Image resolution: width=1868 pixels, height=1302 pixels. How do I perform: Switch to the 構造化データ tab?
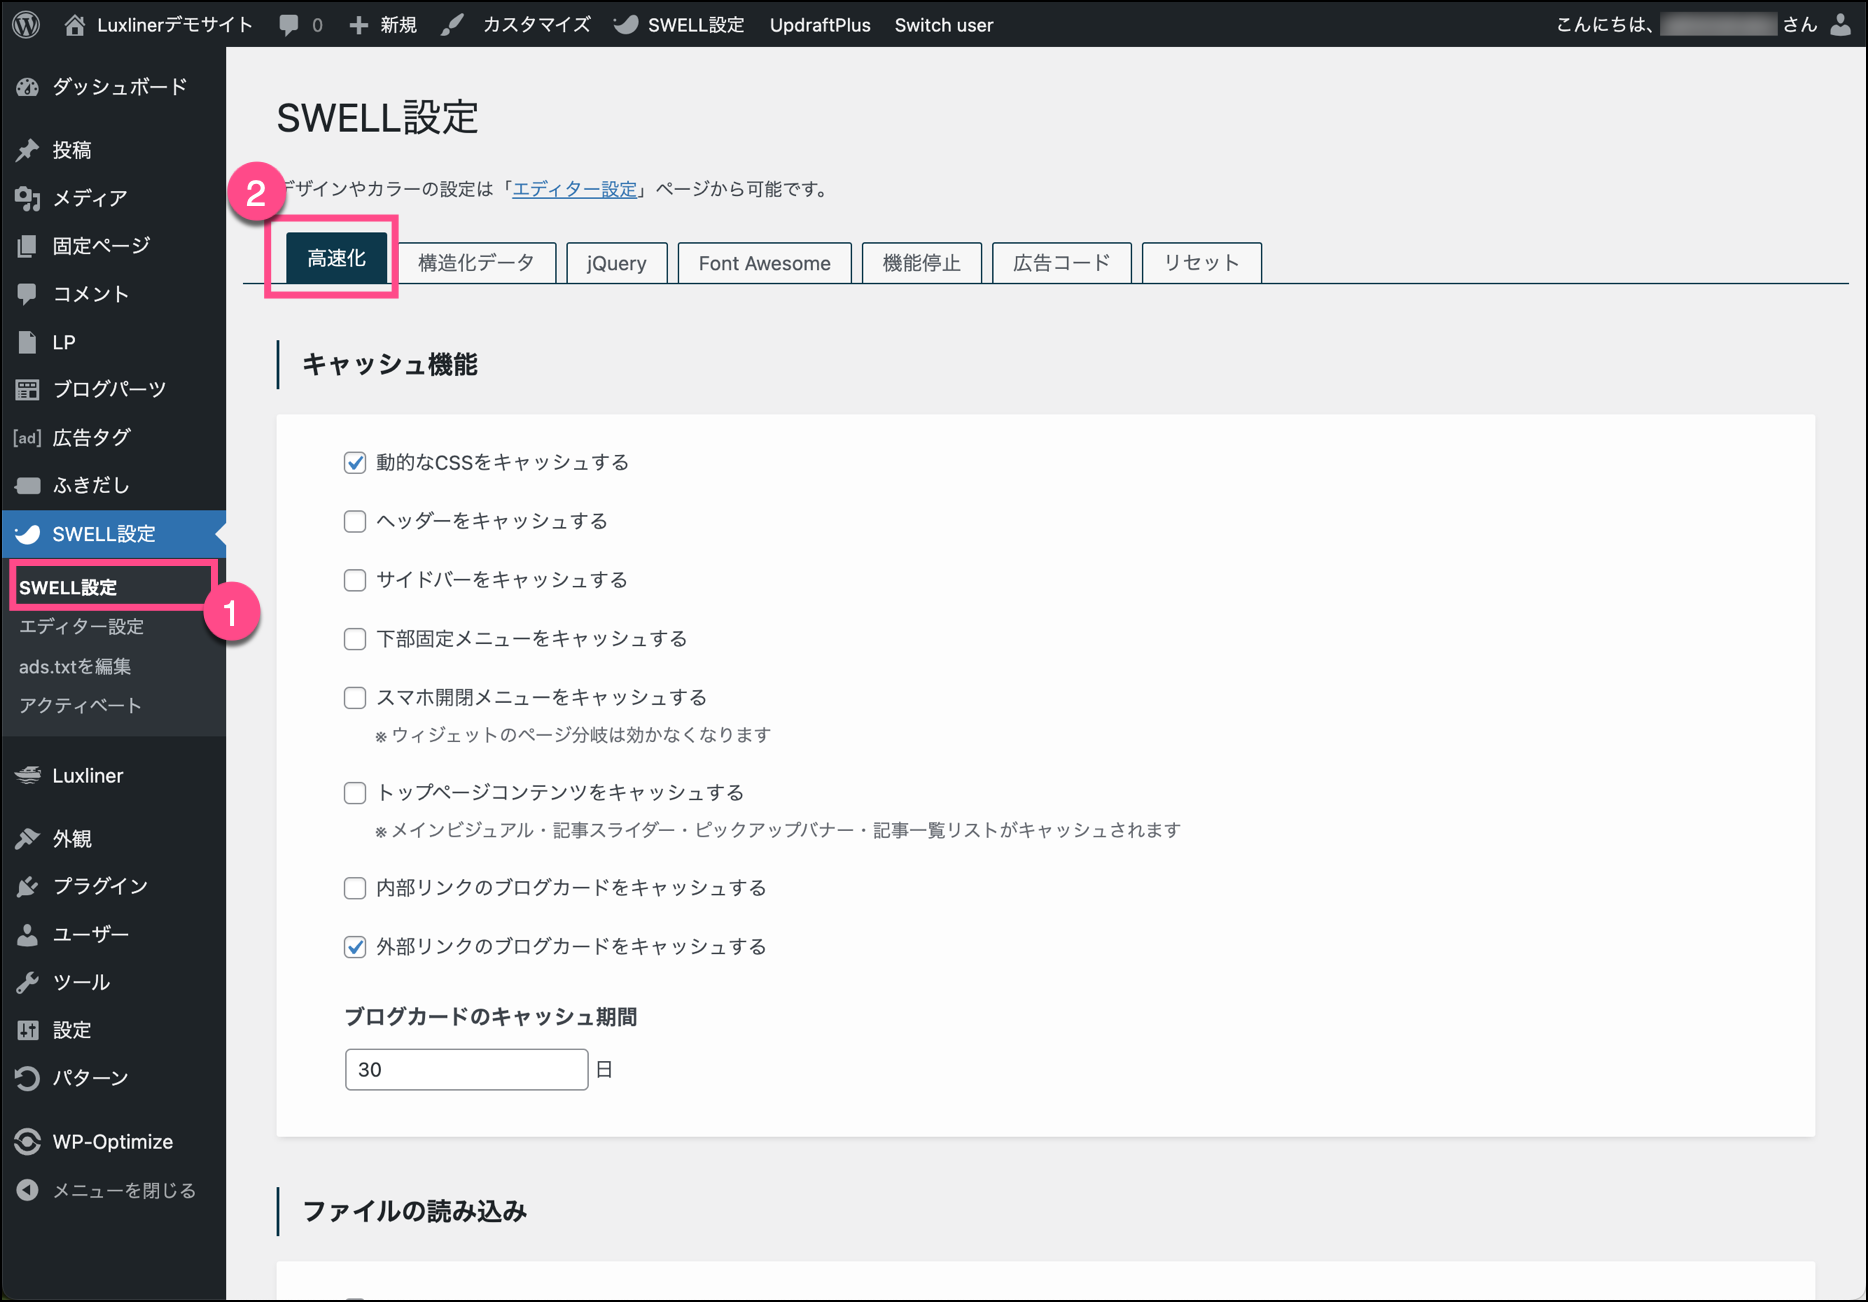475,263
